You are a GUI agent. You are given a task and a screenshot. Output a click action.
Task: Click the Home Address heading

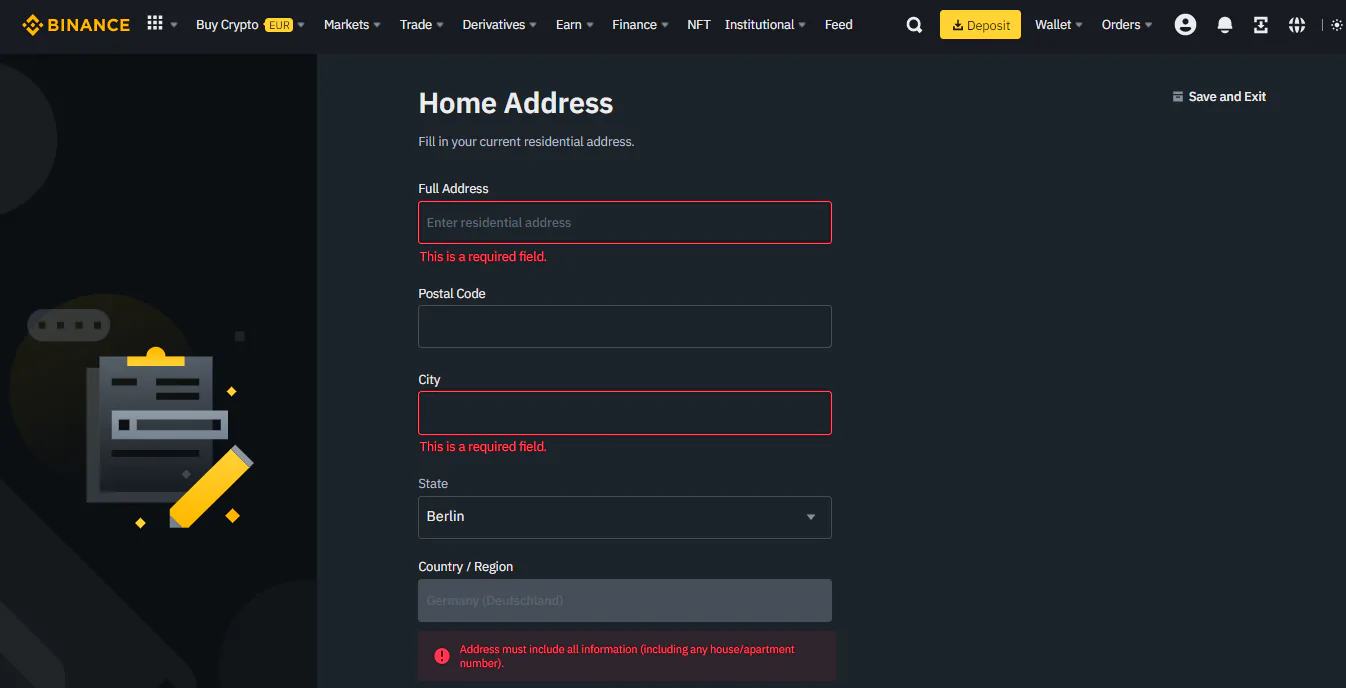click(516, 103)
